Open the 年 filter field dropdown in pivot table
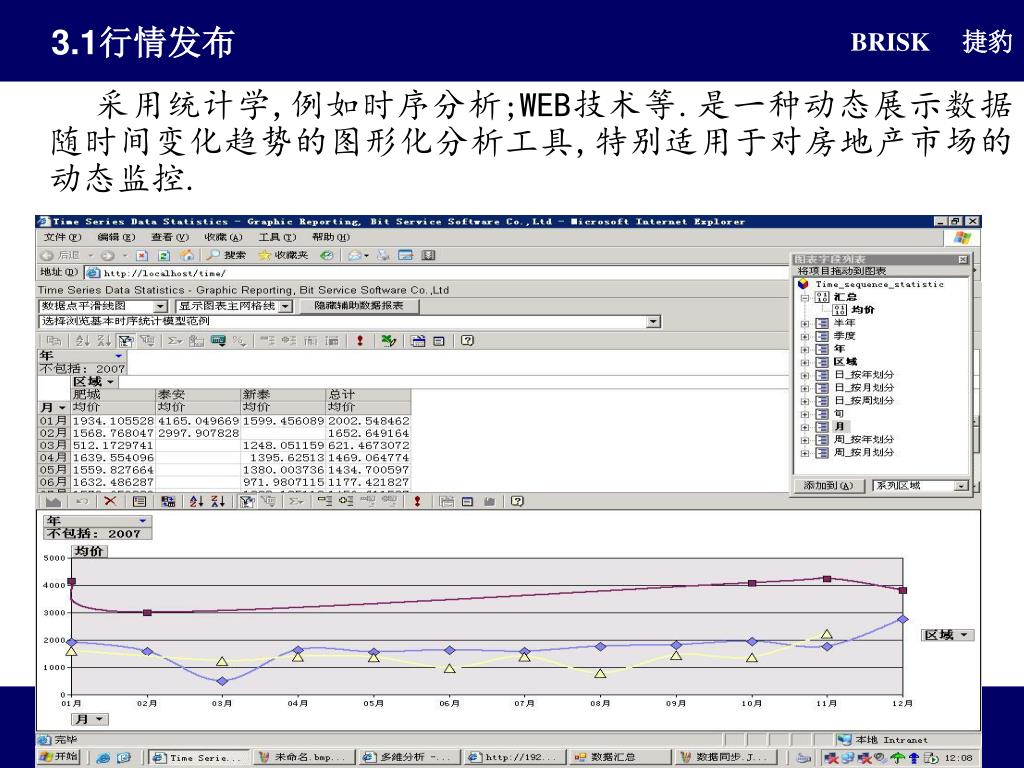The image size is (1024, 768). (118, 356)
